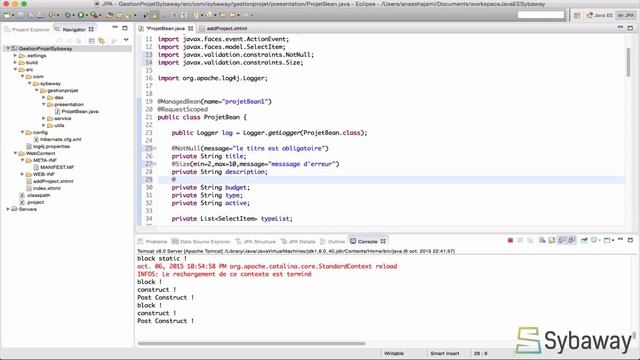The image size is (640, 360).
Task: Select hibernate.cfg.xml file
Action: 57,139
